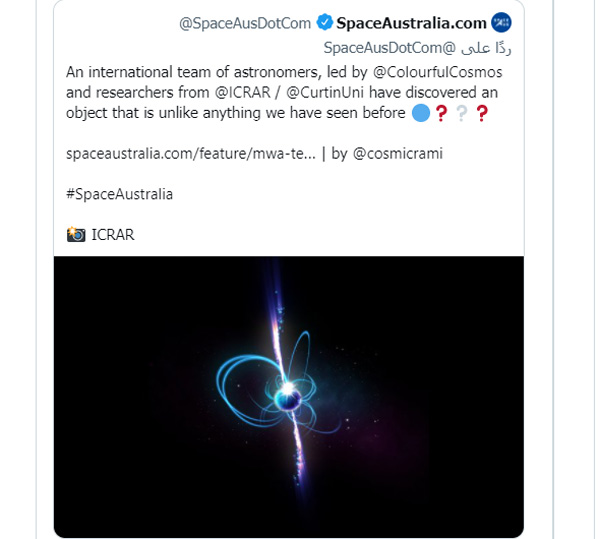Click the ICRAR photo credit text

click(113, 235)
